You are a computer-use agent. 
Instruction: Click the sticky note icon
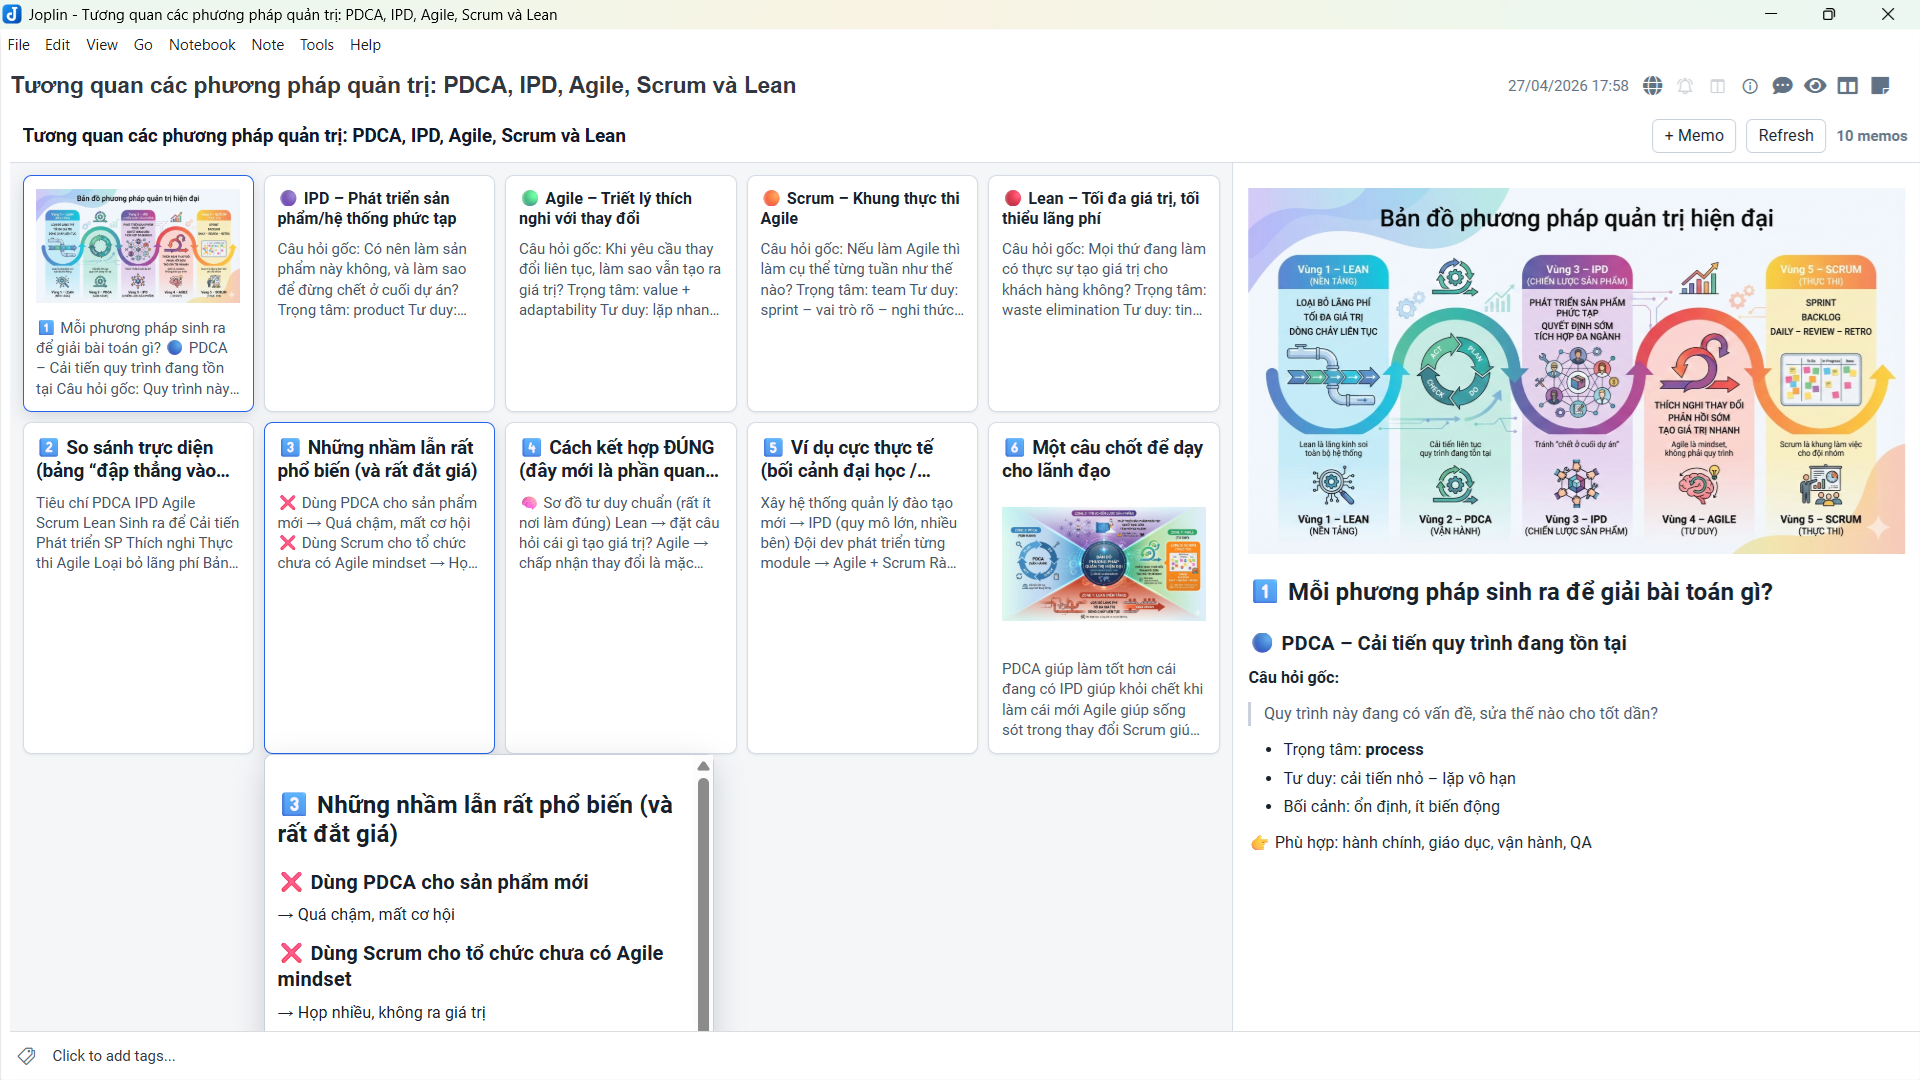point(1880,86)
